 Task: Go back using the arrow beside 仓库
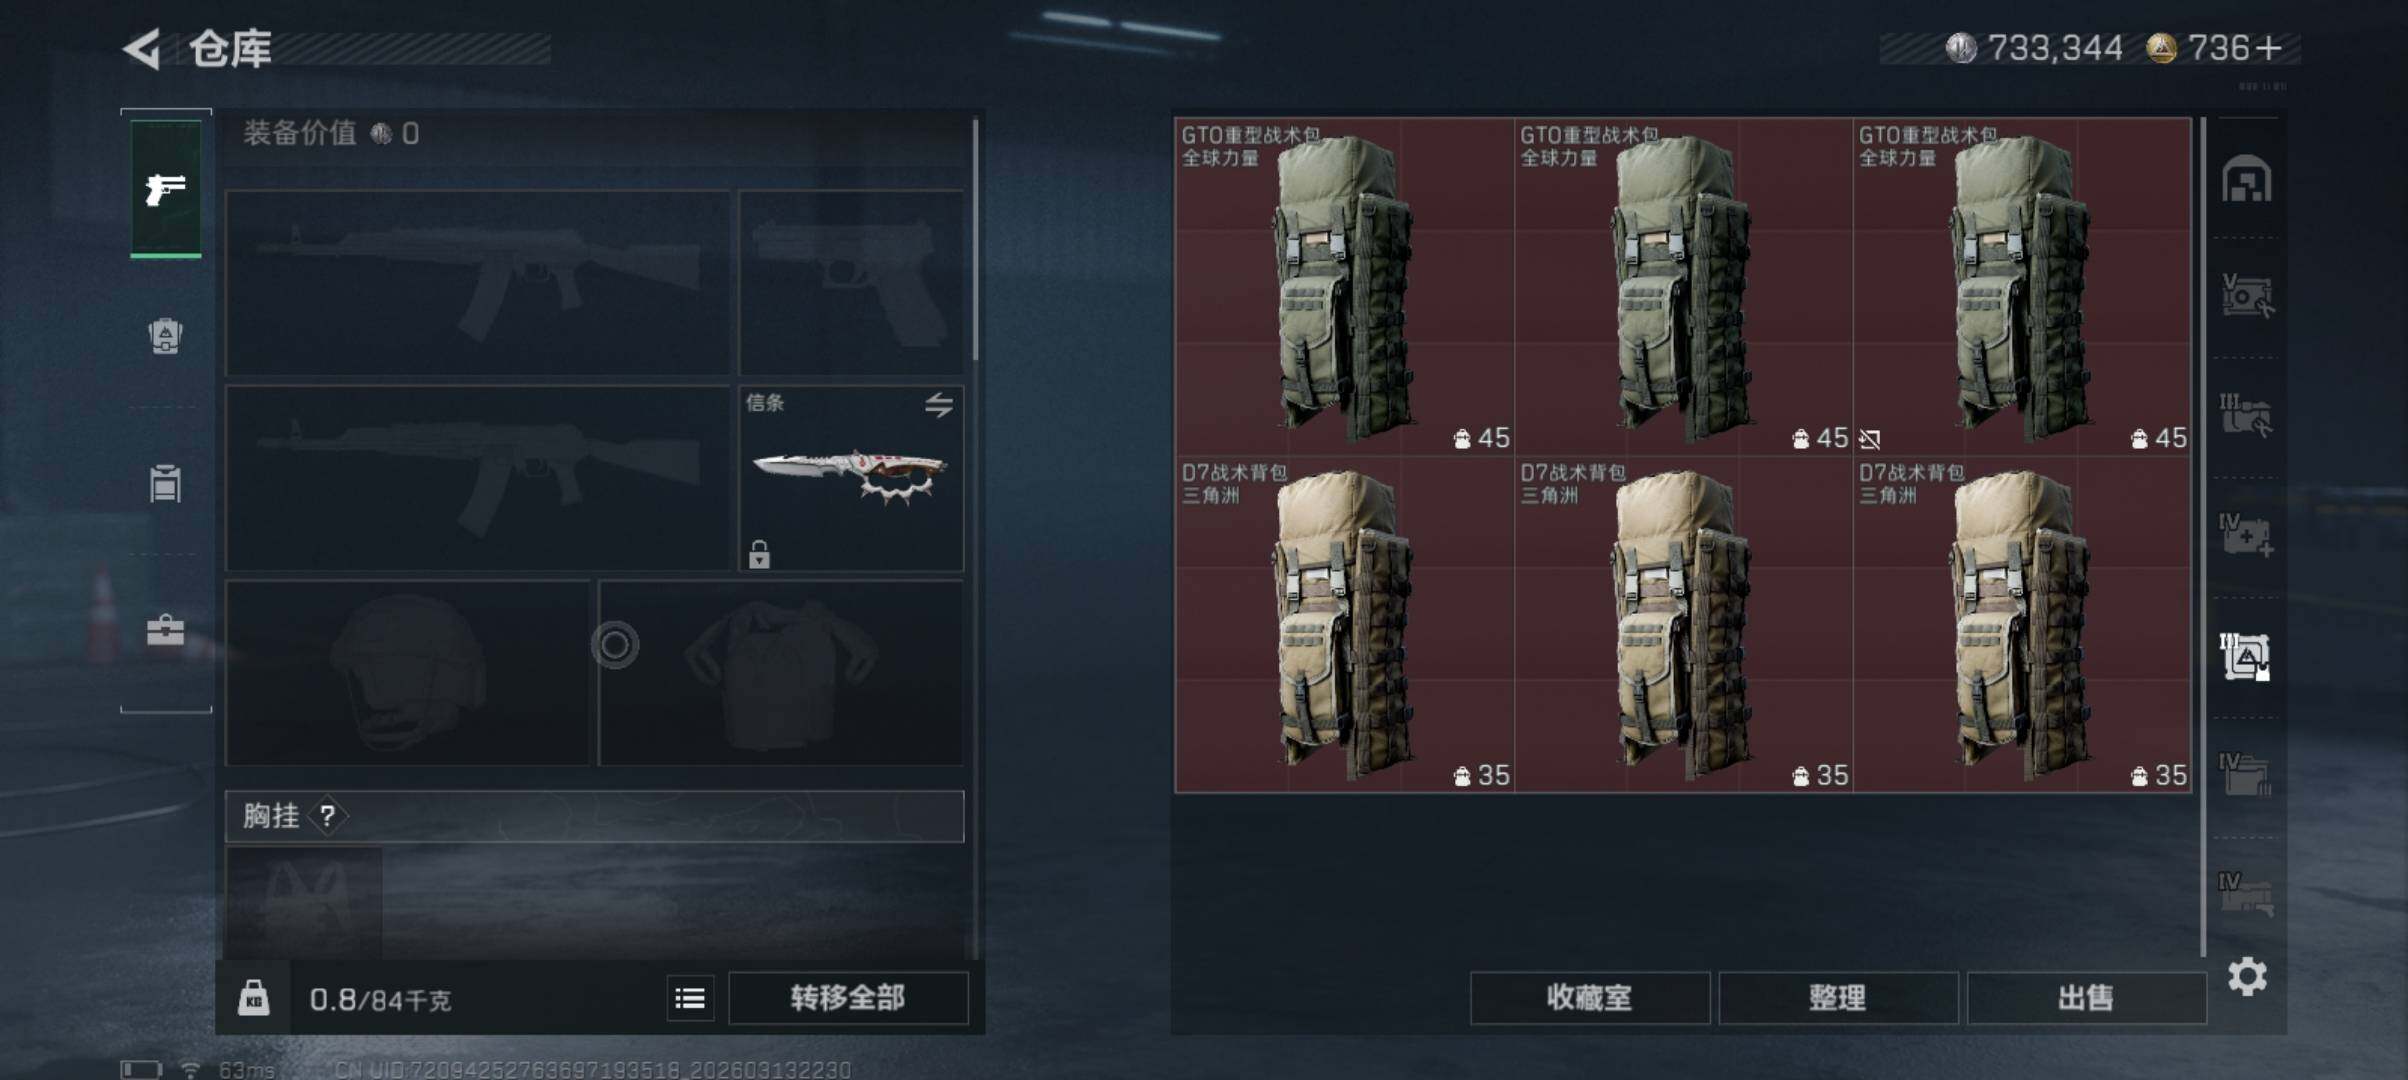(142, 48)
